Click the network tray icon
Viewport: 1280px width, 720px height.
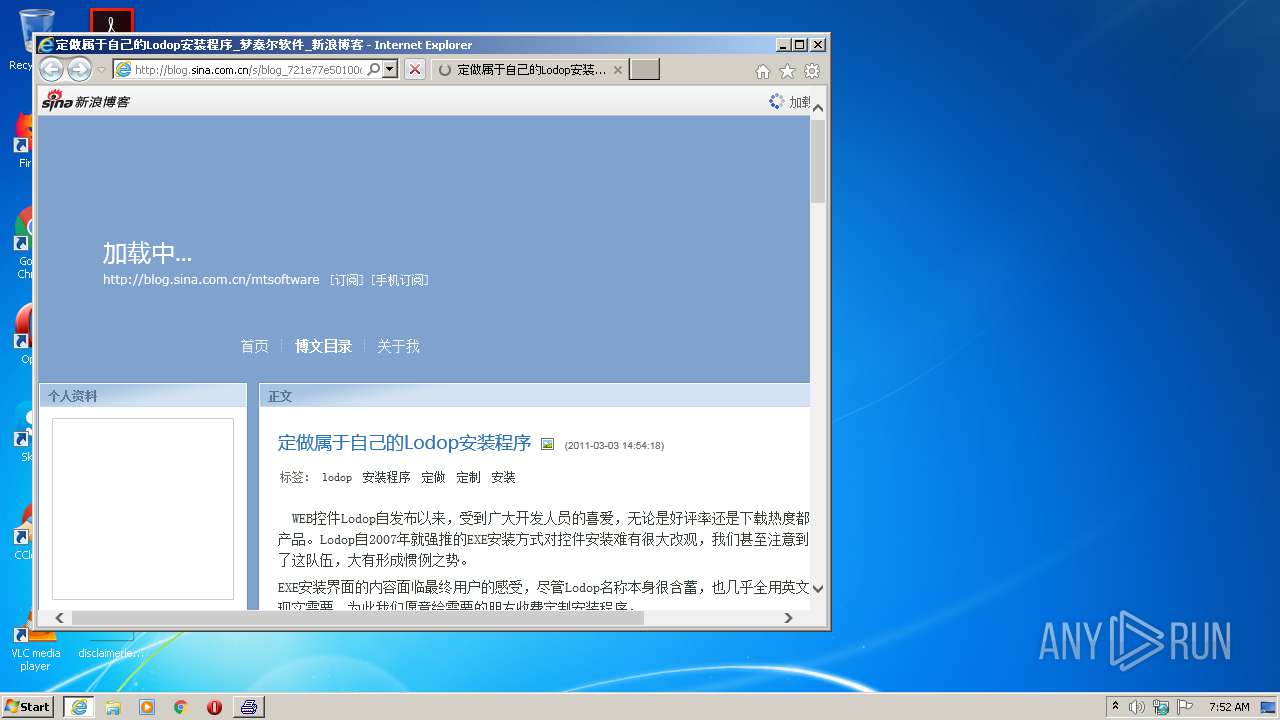point(1161,706)
